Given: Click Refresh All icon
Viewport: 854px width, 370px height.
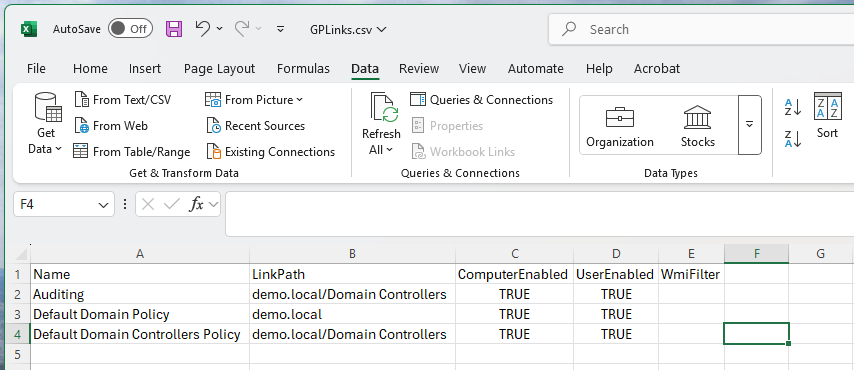Looking at the screenshot, I should click(x=384, y=107).
